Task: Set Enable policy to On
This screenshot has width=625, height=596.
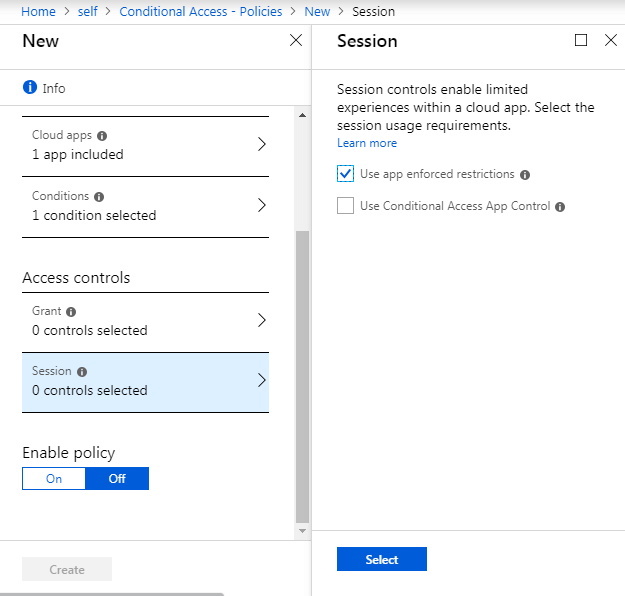Action: [54, 479]
